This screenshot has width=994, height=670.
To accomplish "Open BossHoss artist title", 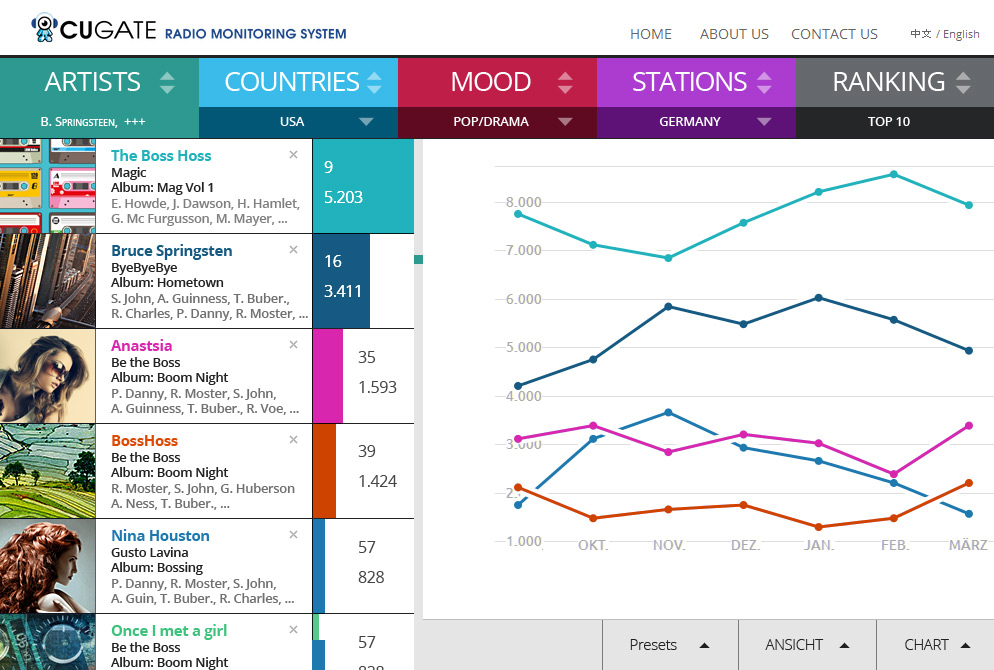I will pos(145,441).
